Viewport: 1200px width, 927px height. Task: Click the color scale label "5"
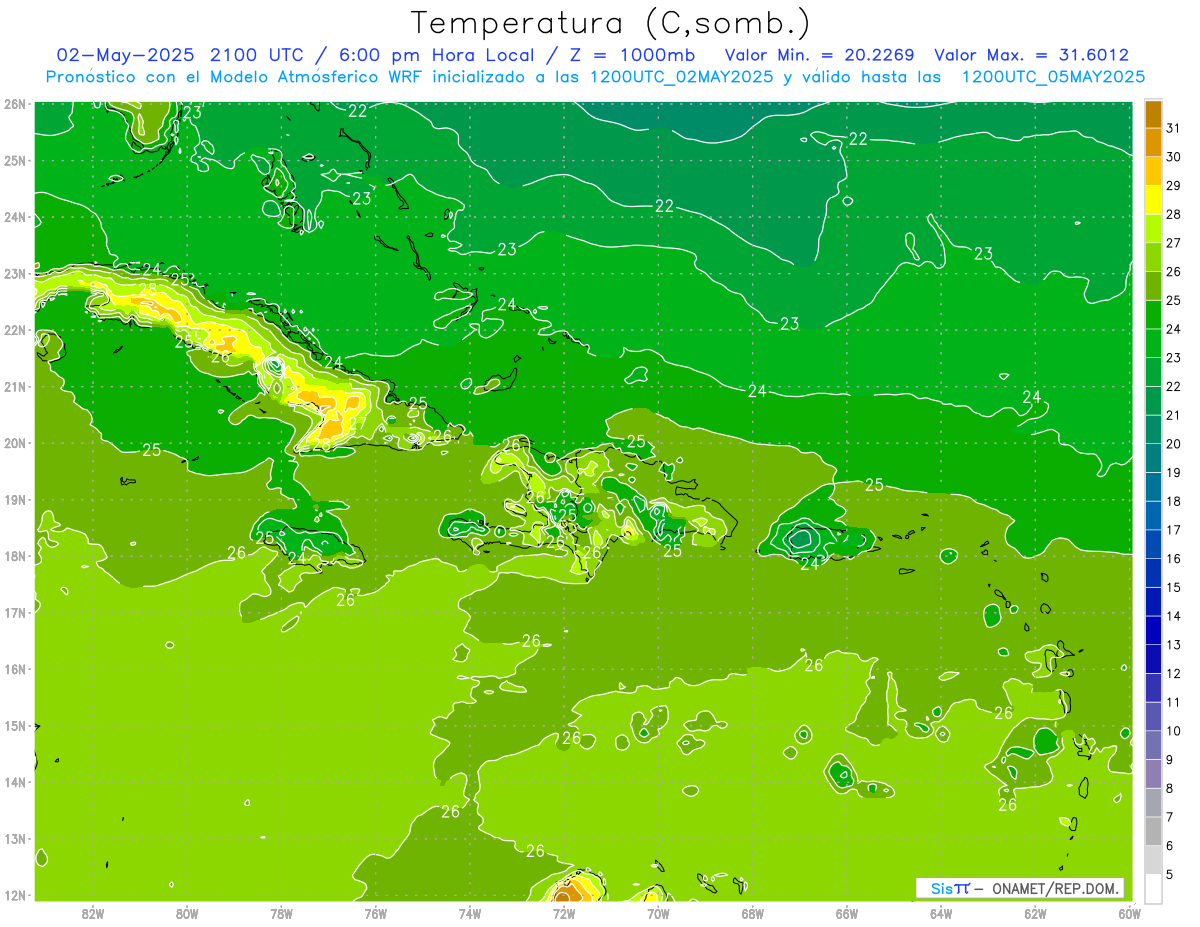pos(1169,874)
